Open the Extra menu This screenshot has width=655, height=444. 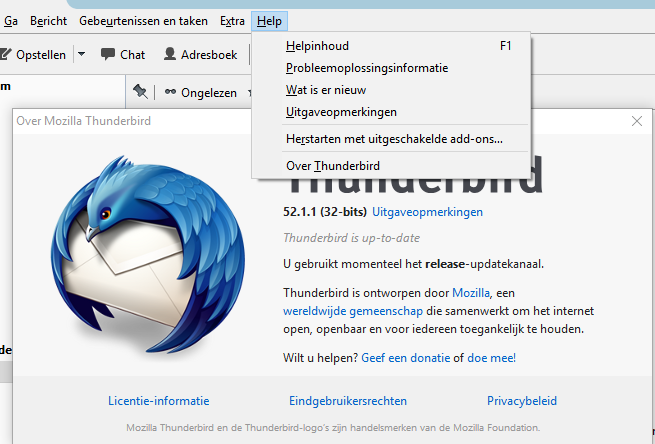[232, 21]
